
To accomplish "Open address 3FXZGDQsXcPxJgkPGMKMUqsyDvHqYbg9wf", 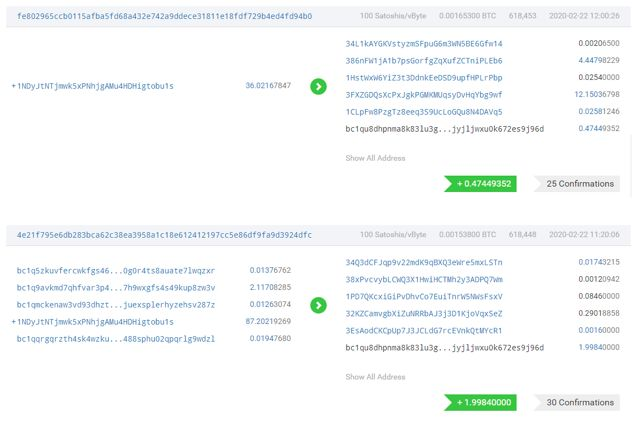I will 424,95.
